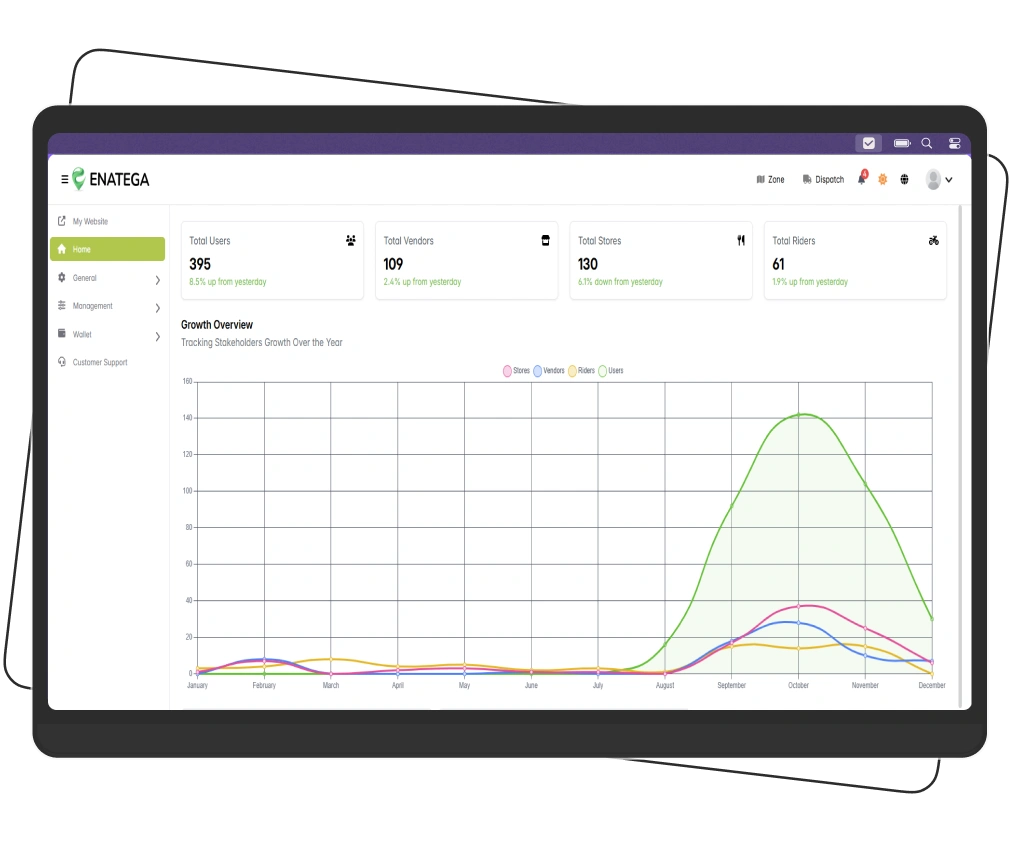1012x844 pixels.
Task: Click the hamburger menu icon beside the logo
Action: click(x=65, y=179)
